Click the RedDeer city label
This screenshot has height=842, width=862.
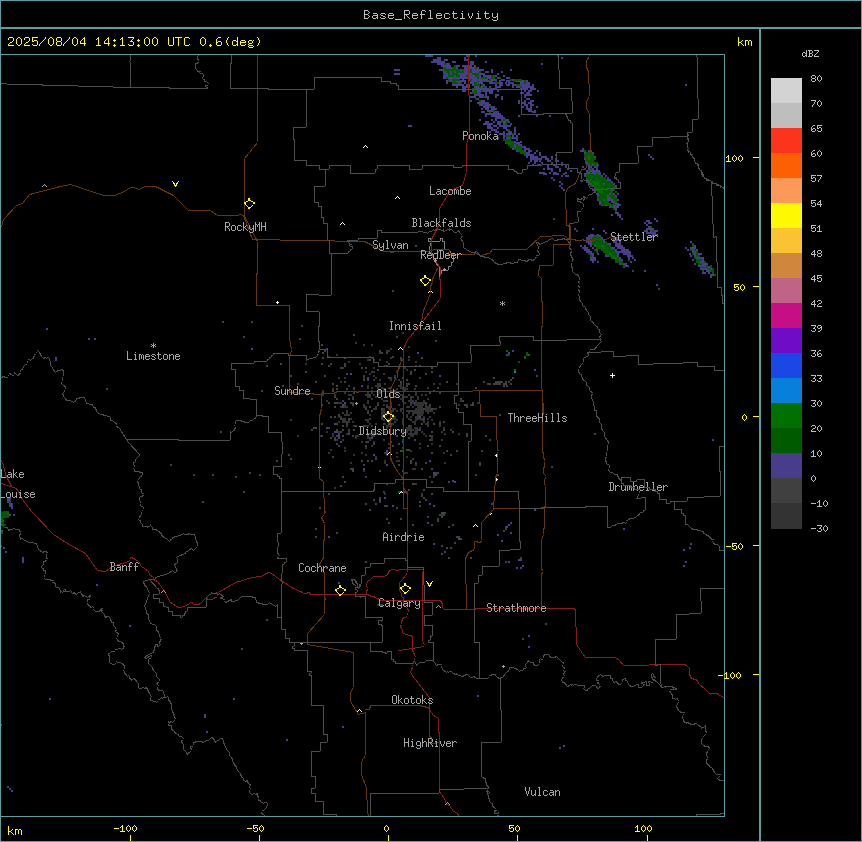[x=440, y=255]
